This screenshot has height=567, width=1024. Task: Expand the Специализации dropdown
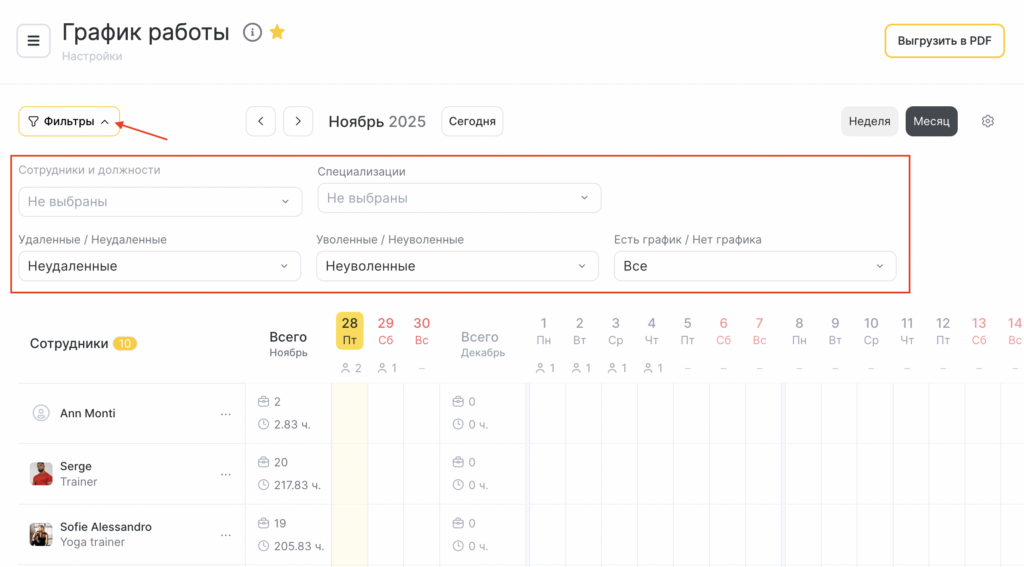(x=459, y=198)
